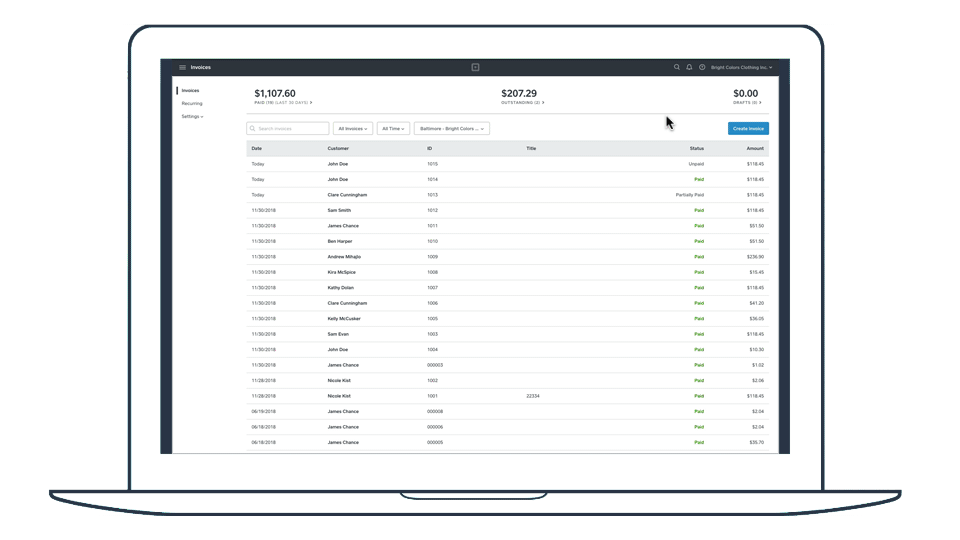Open search from the header magnifier icon
Screen dimensions: 960x540
pos(677,67)
